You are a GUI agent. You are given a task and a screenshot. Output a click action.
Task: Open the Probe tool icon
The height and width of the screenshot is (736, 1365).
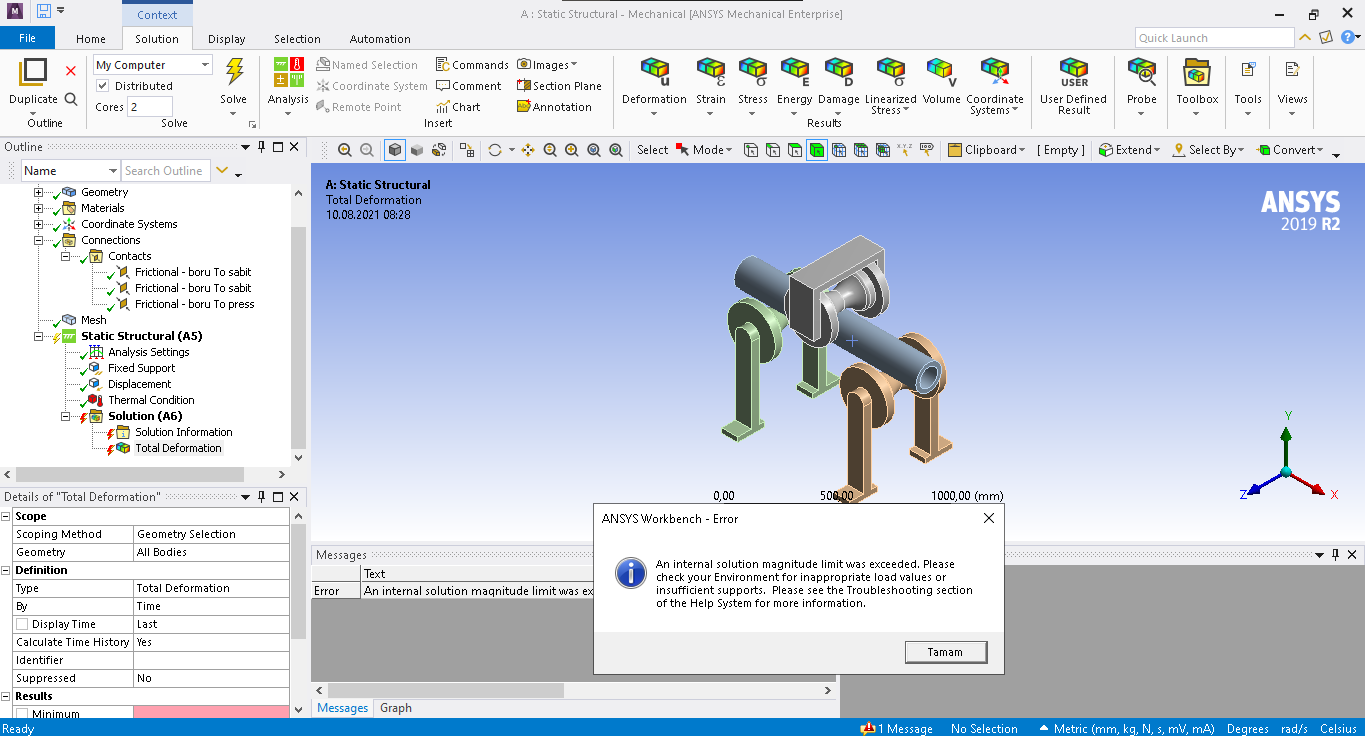click(x=1141, y=72)
